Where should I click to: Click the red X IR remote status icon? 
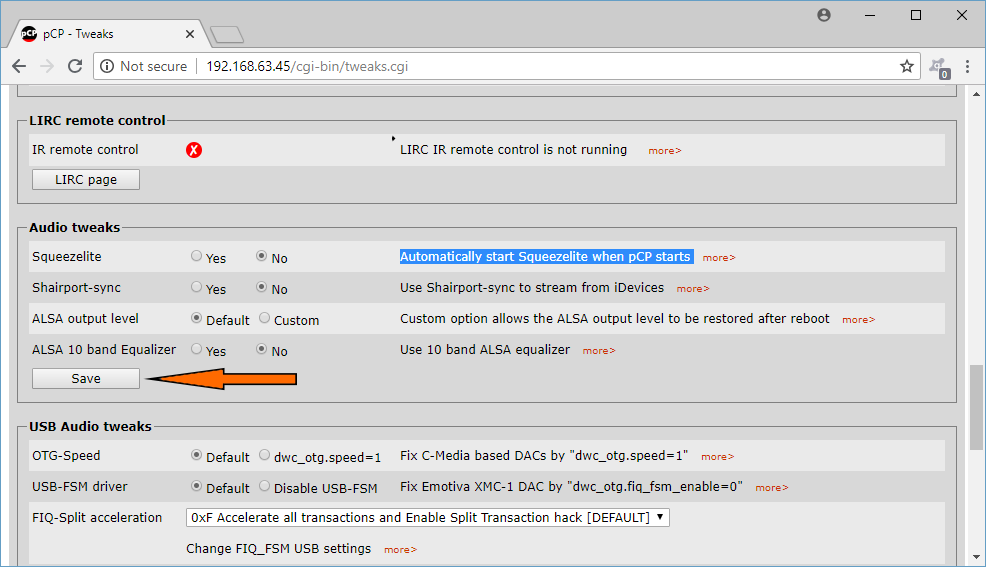[x=194, y=150]
